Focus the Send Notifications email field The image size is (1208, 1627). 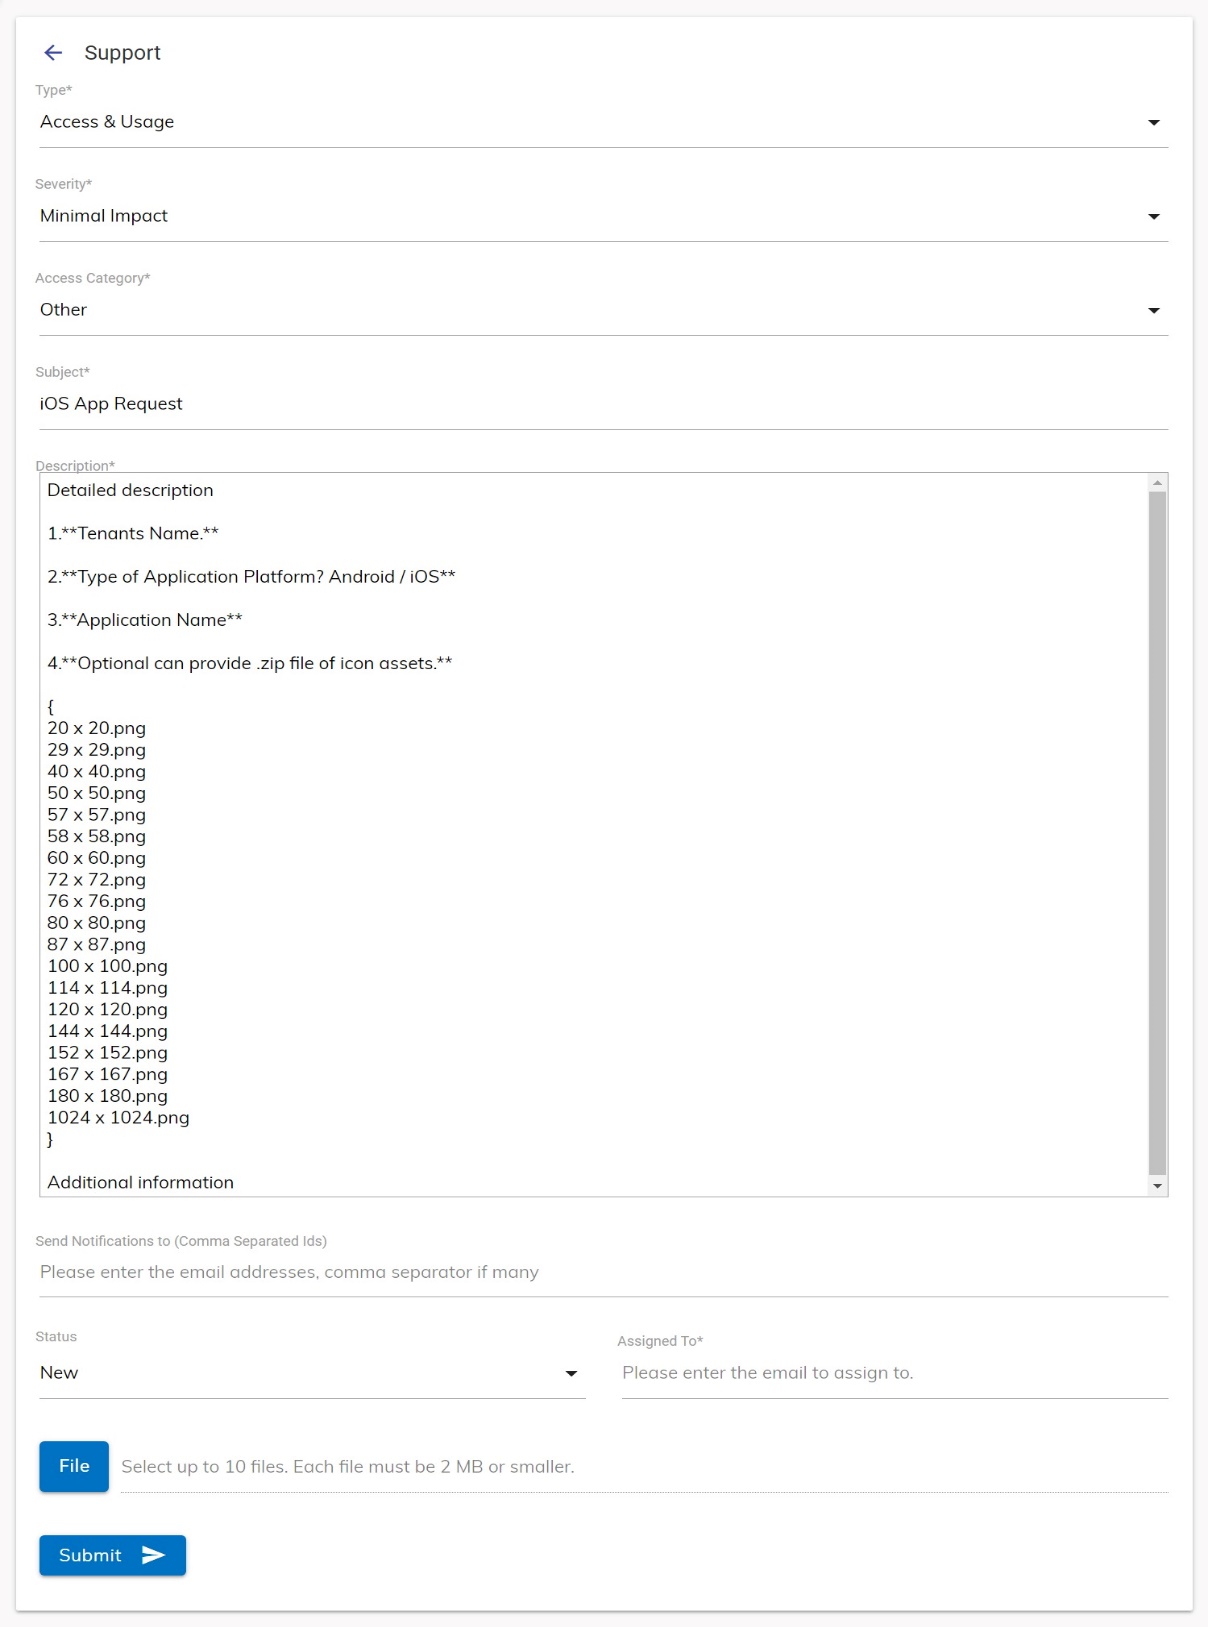click(x=600, y=1272)
